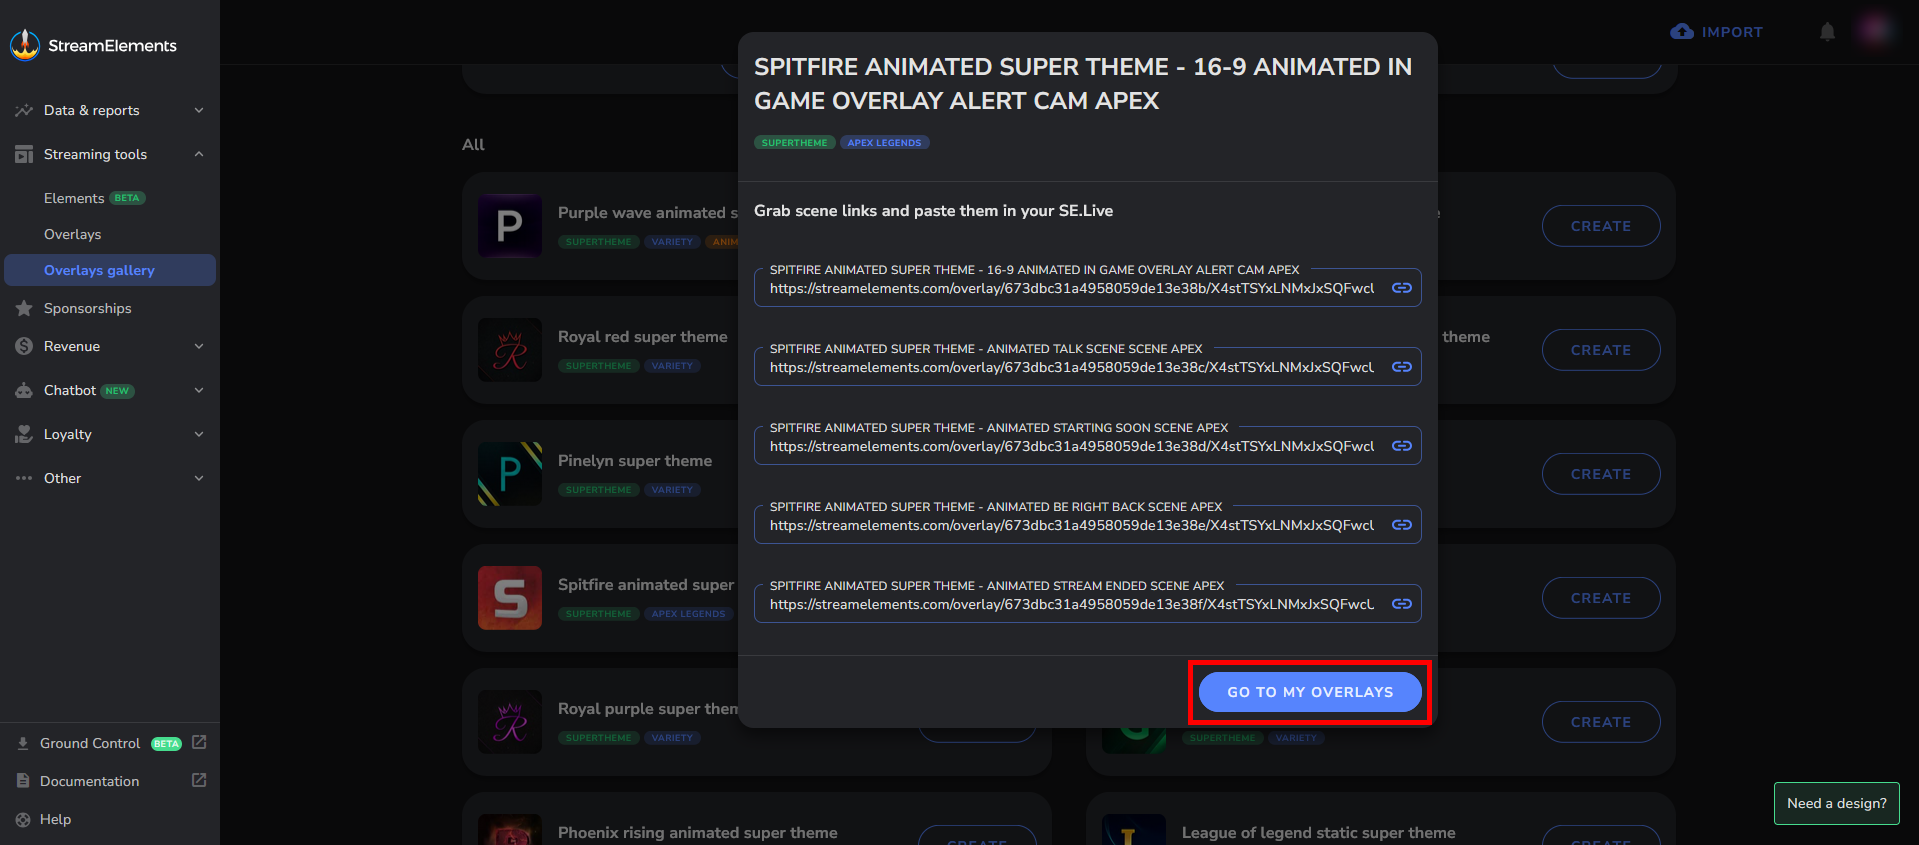Click Create in Pinelyn theme row
Viewport: 1919px width, 845px height.
1601,474
